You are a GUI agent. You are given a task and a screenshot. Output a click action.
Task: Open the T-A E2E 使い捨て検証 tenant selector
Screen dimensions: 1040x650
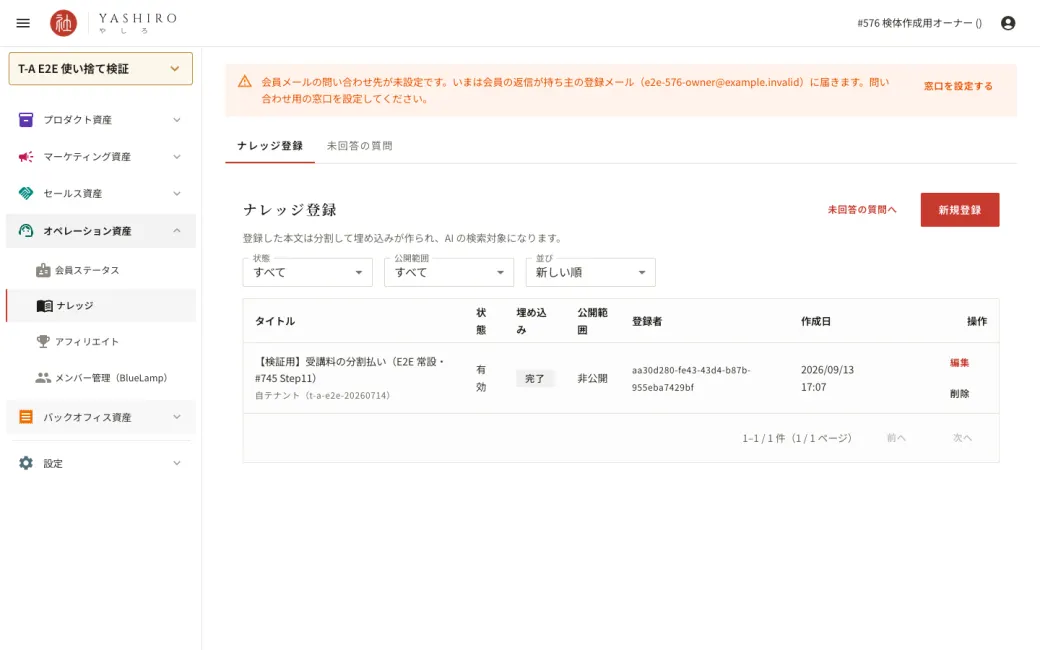tap(101, 69)
